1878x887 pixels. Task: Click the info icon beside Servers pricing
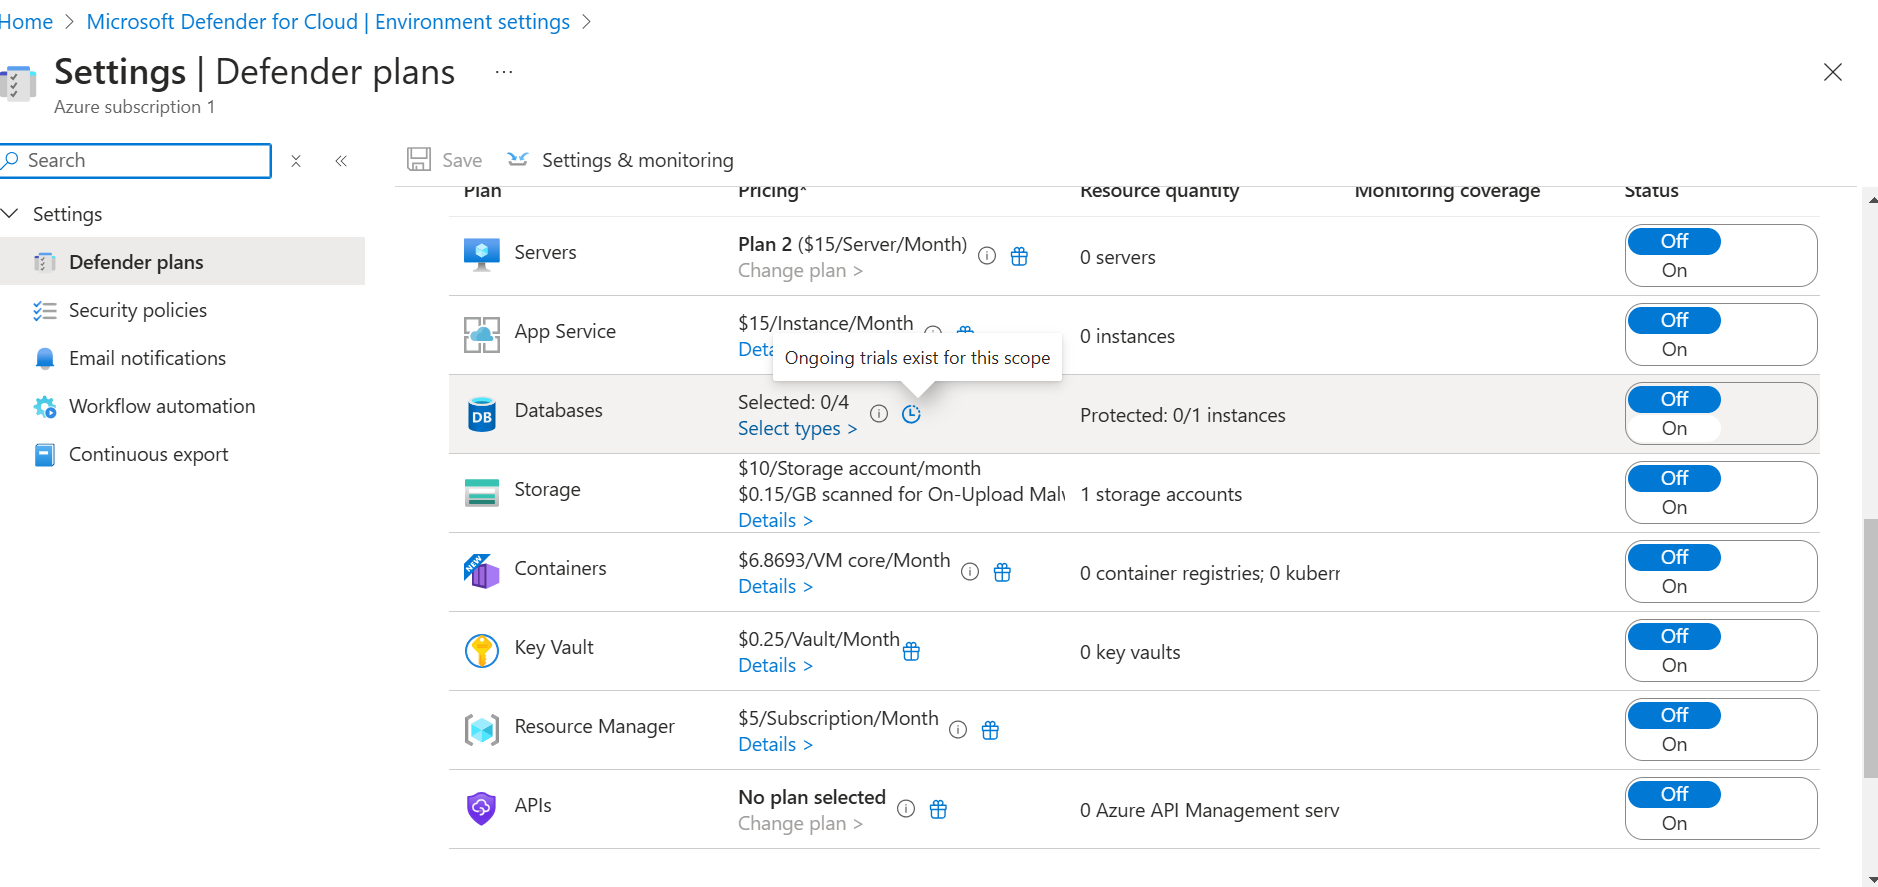click(x=987, y=256)
